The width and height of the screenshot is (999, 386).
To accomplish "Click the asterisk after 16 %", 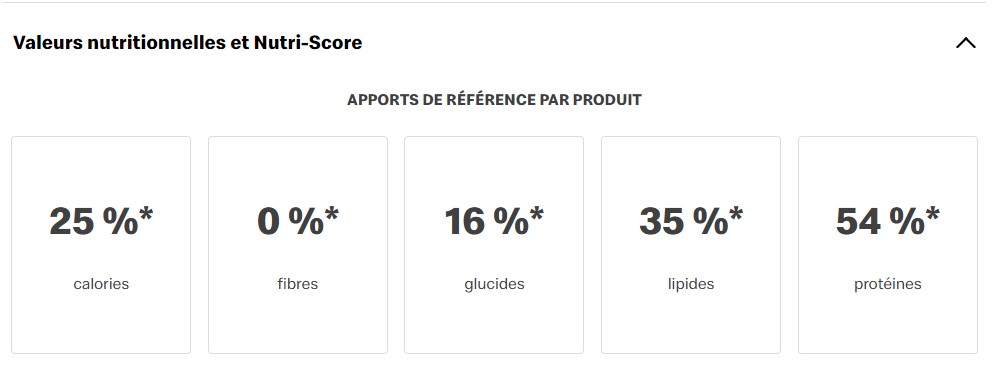I will [536, 213].
